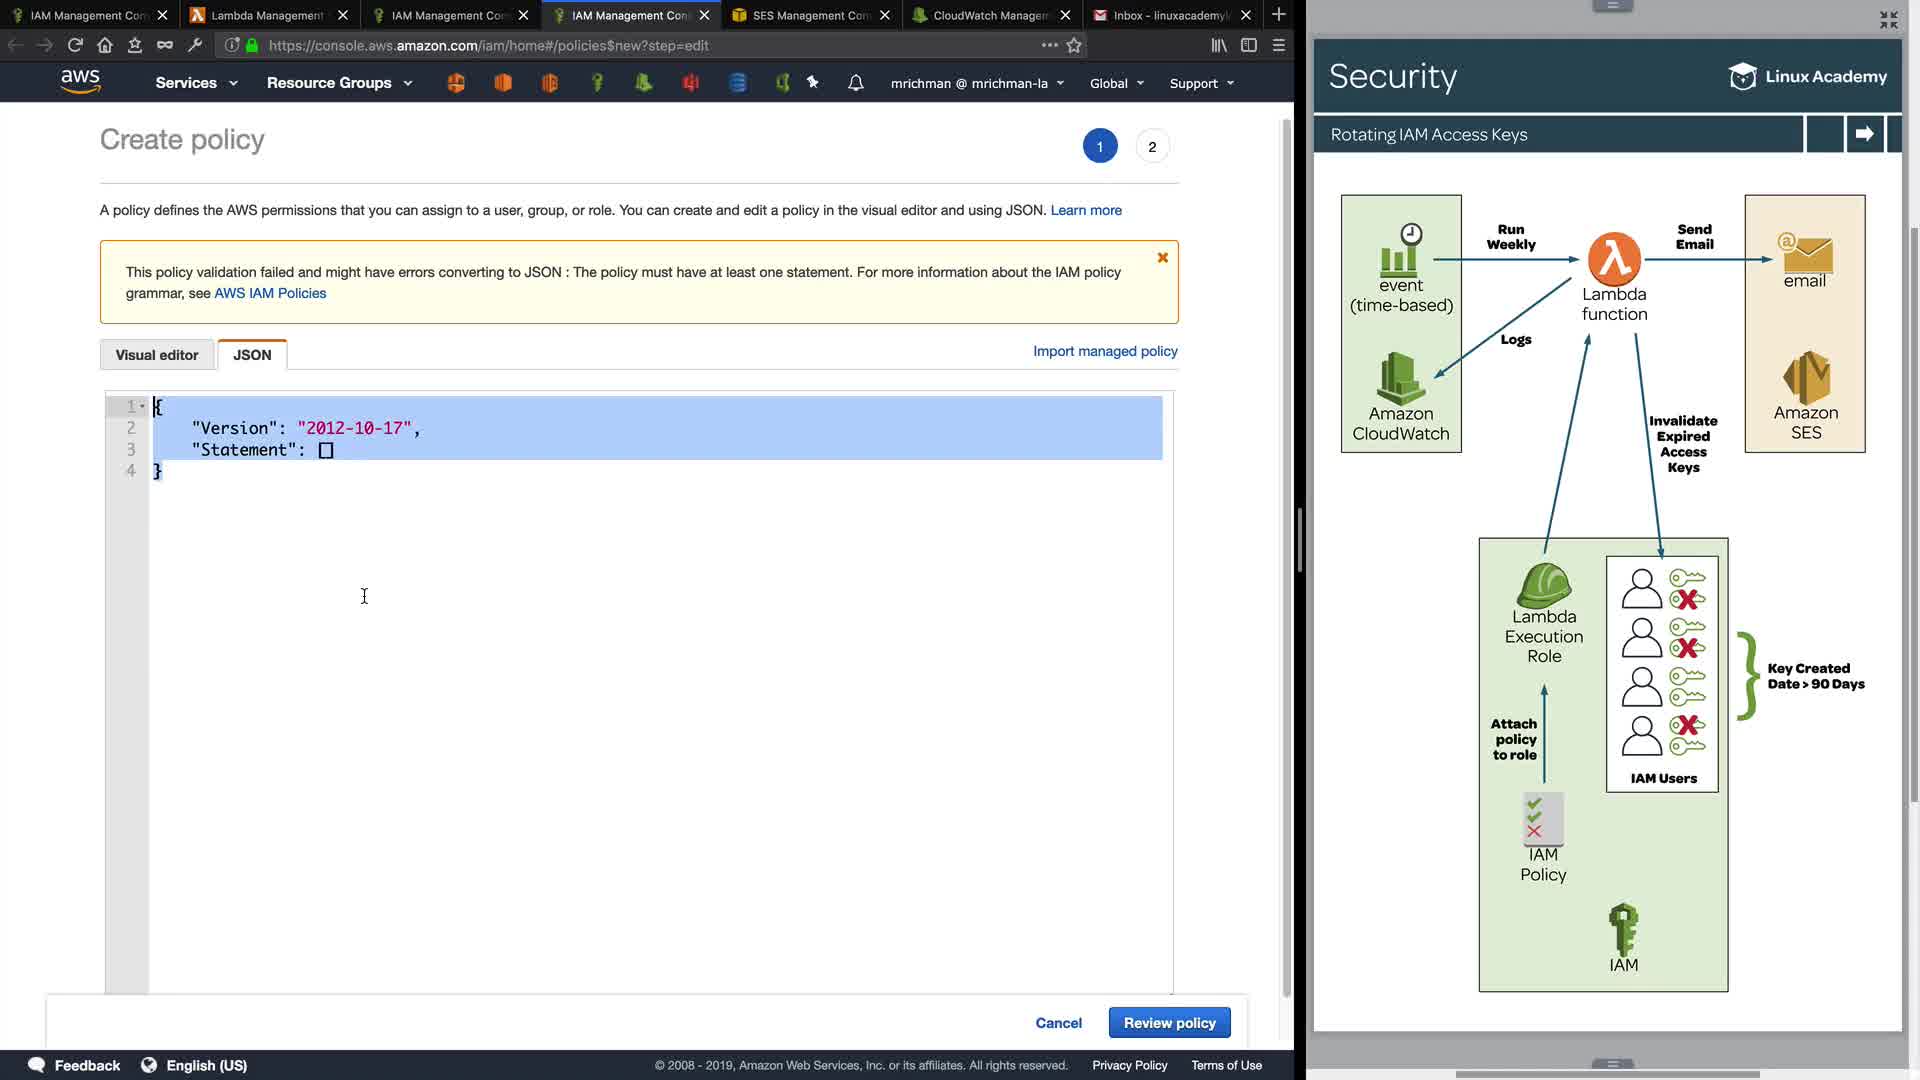The image size is (1920, 1080).
Task: Click the Cancel button
Action: 1058,1023
